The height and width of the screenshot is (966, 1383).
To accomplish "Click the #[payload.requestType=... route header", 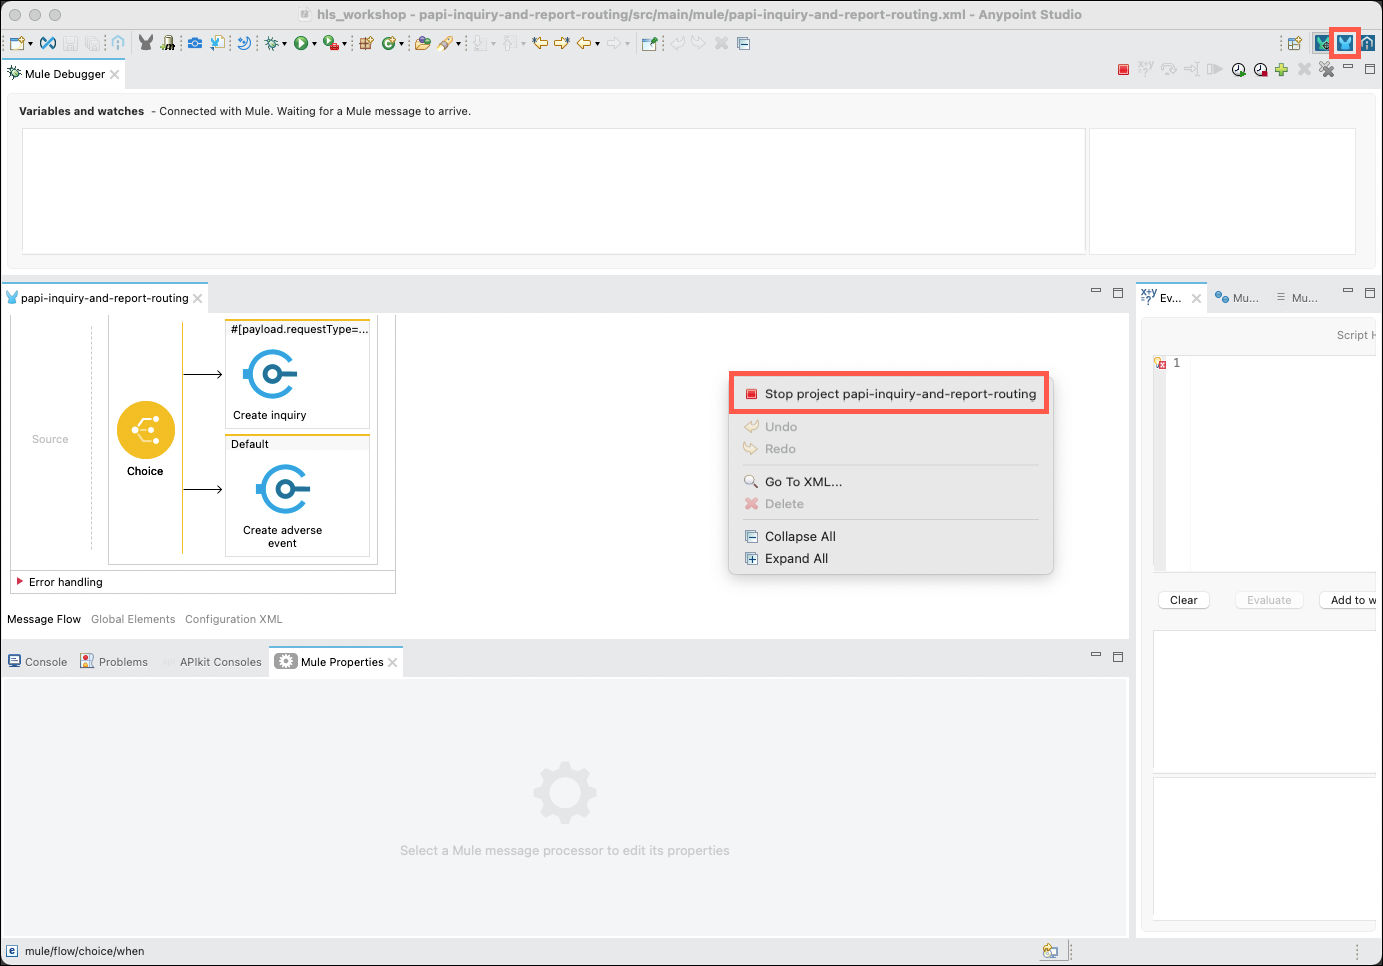I will pos(299,329).
